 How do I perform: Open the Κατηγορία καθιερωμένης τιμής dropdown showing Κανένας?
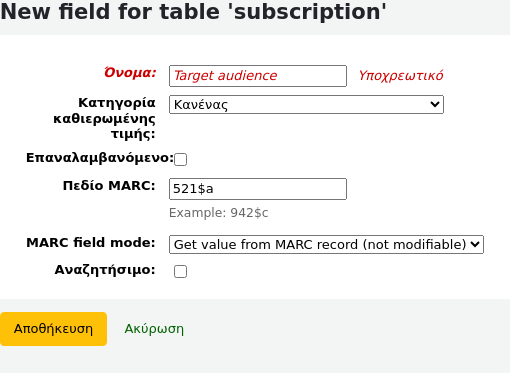[306, 105]
